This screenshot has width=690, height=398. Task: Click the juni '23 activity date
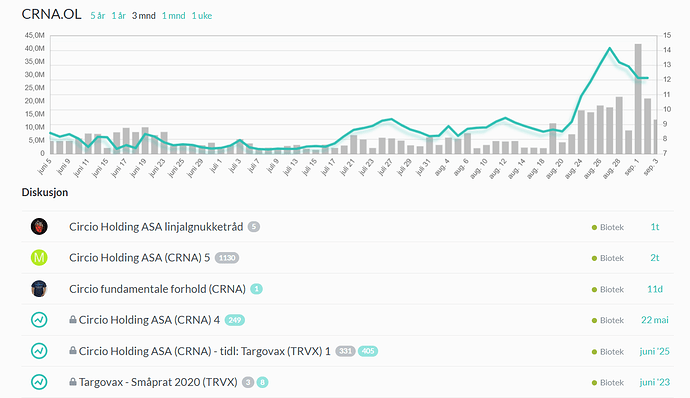(x=655, y=382)
